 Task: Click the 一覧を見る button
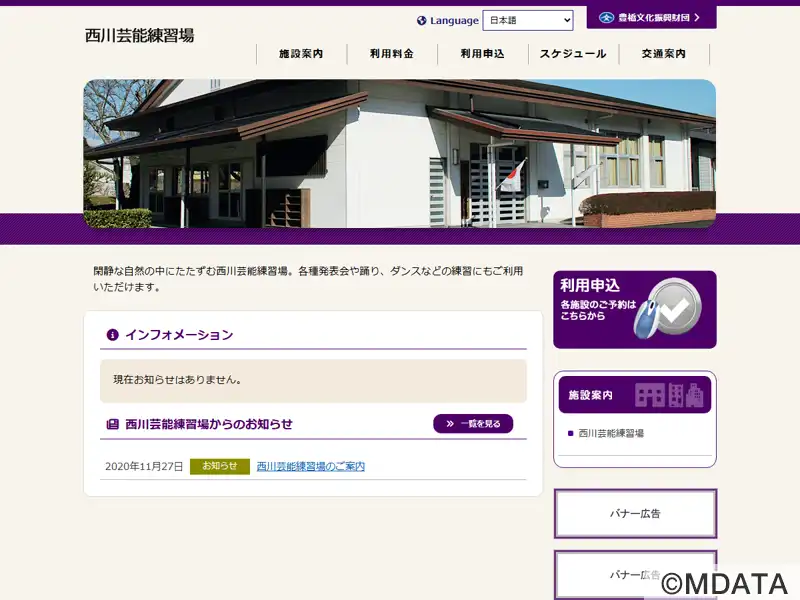(473, 423)
